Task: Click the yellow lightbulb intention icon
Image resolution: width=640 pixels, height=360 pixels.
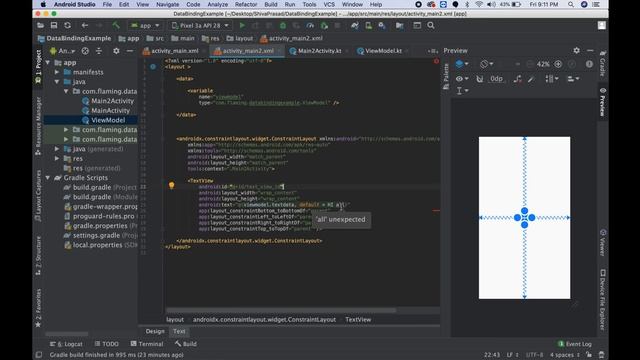Action: click(x=171, y=186)
